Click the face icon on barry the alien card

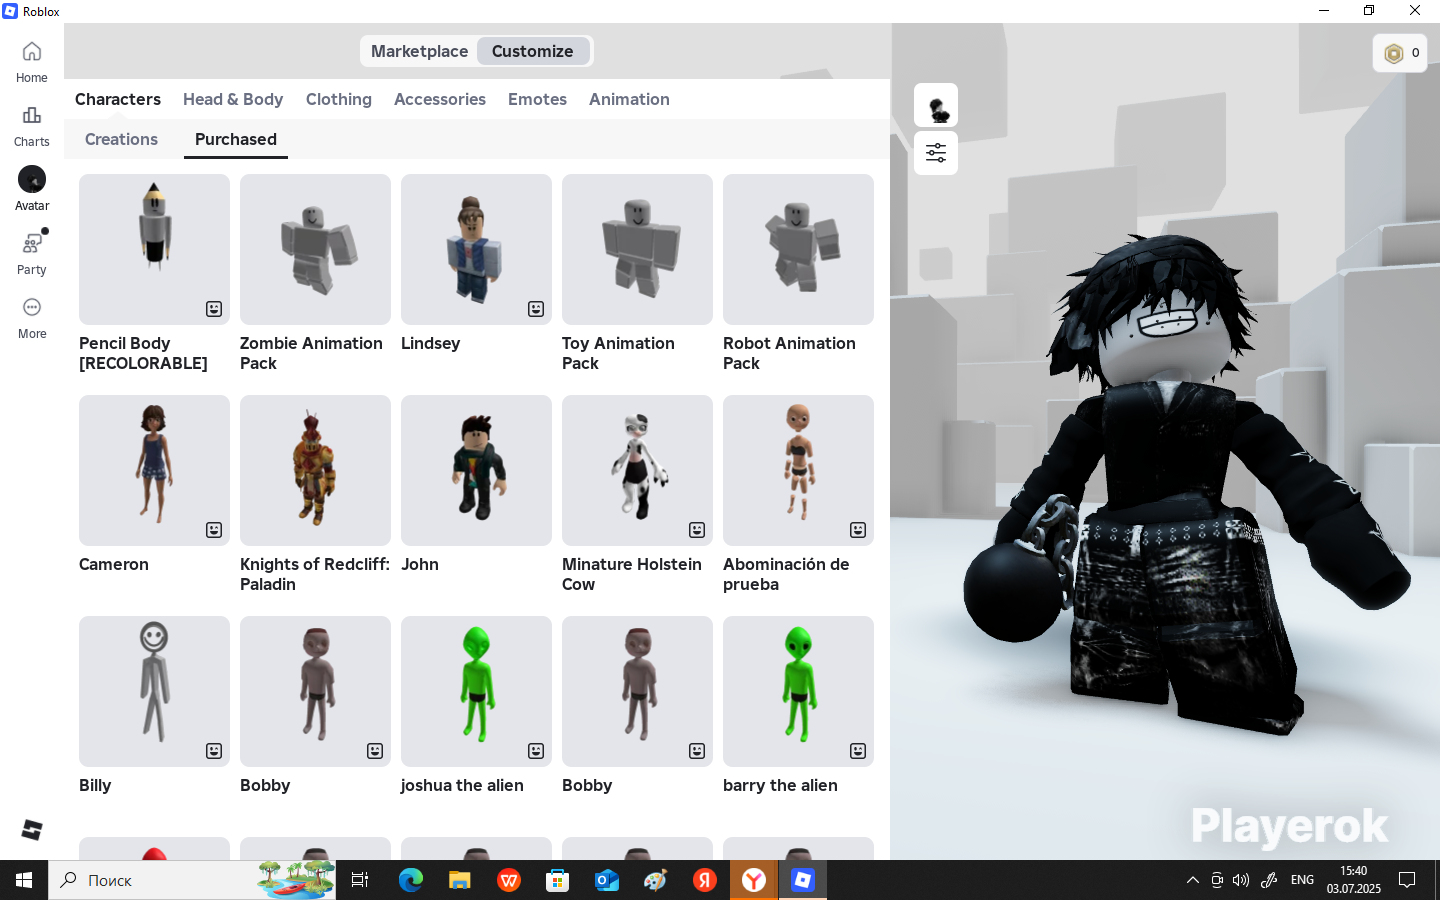(x=858, y=751)
